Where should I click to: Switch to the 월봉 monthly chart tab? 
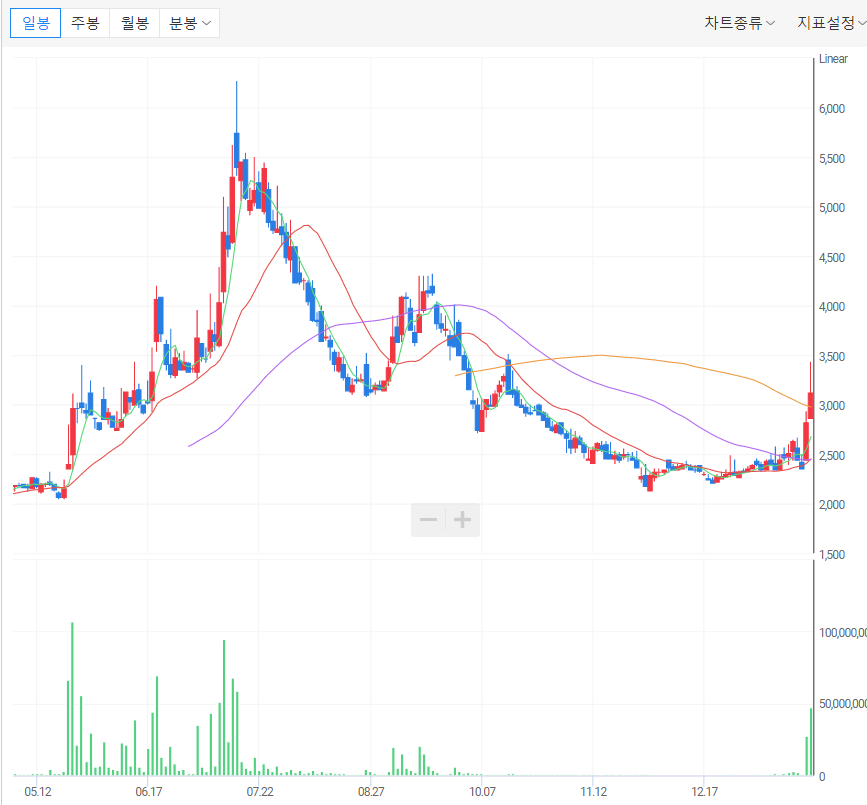click(135, 23)
